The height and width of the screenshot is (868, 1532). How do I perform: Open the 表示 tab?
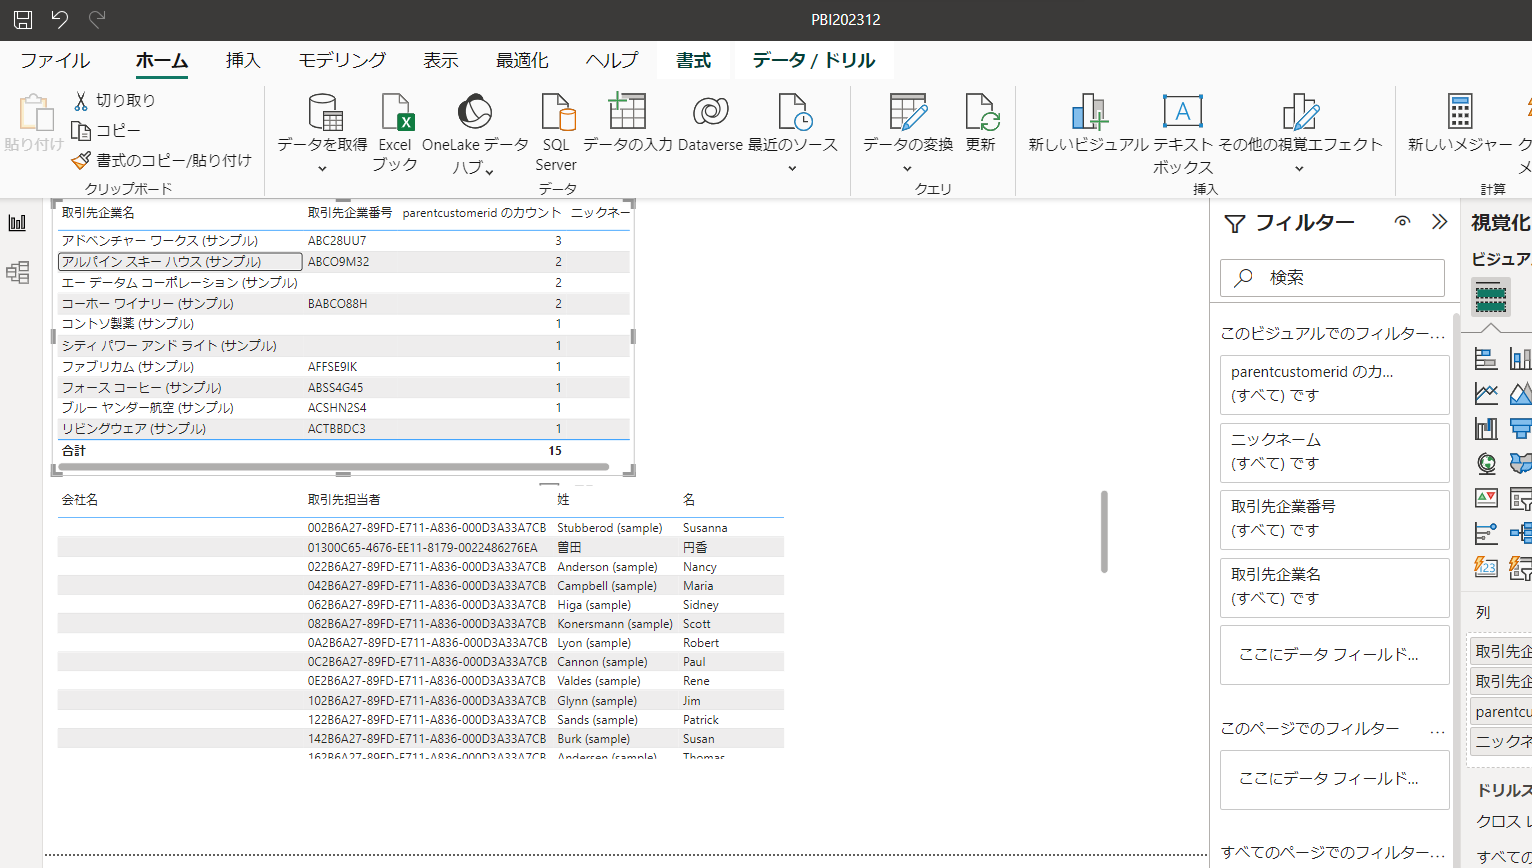coord(440,60)
